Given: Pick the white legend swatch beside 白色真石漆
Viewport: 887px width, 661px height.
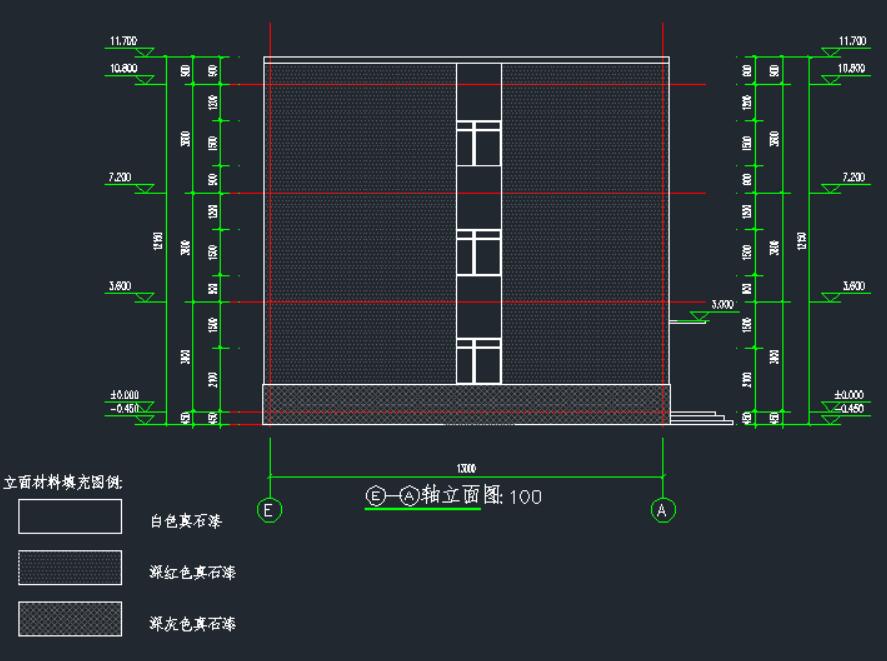Looking at the screenshot, I should coord(70,516).
